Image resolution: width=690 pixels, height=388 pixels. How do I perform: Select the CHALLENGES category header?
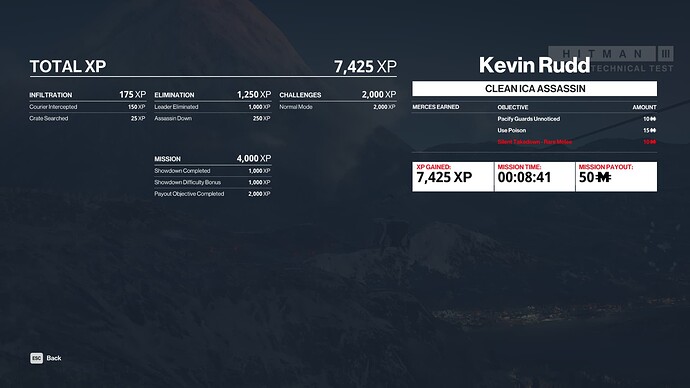[x=300, y=95]
